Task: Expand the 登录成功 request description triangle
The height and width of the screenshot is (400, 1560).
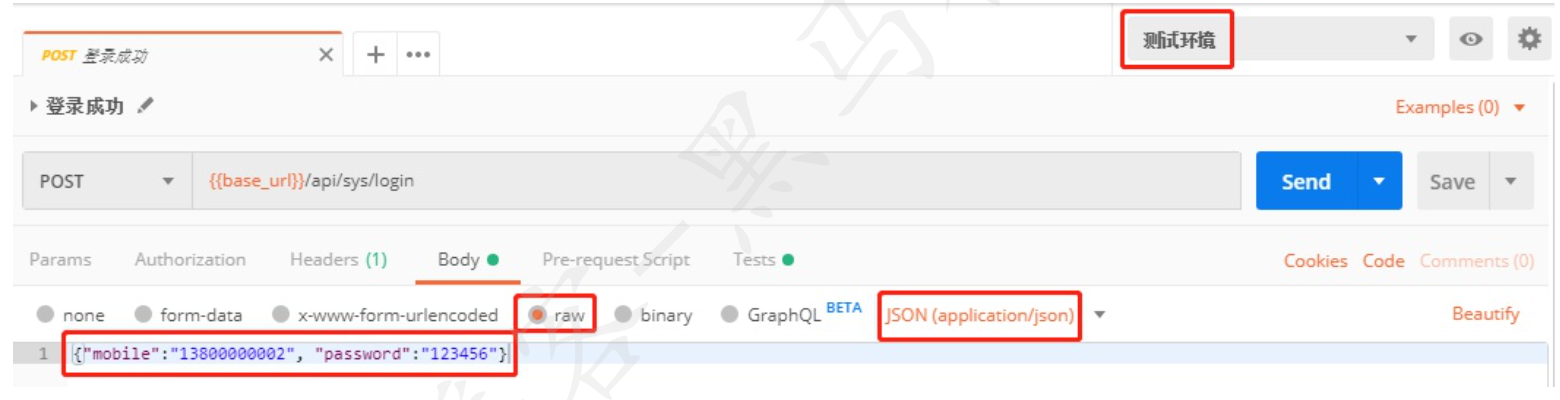Action: tap(36, 106)
